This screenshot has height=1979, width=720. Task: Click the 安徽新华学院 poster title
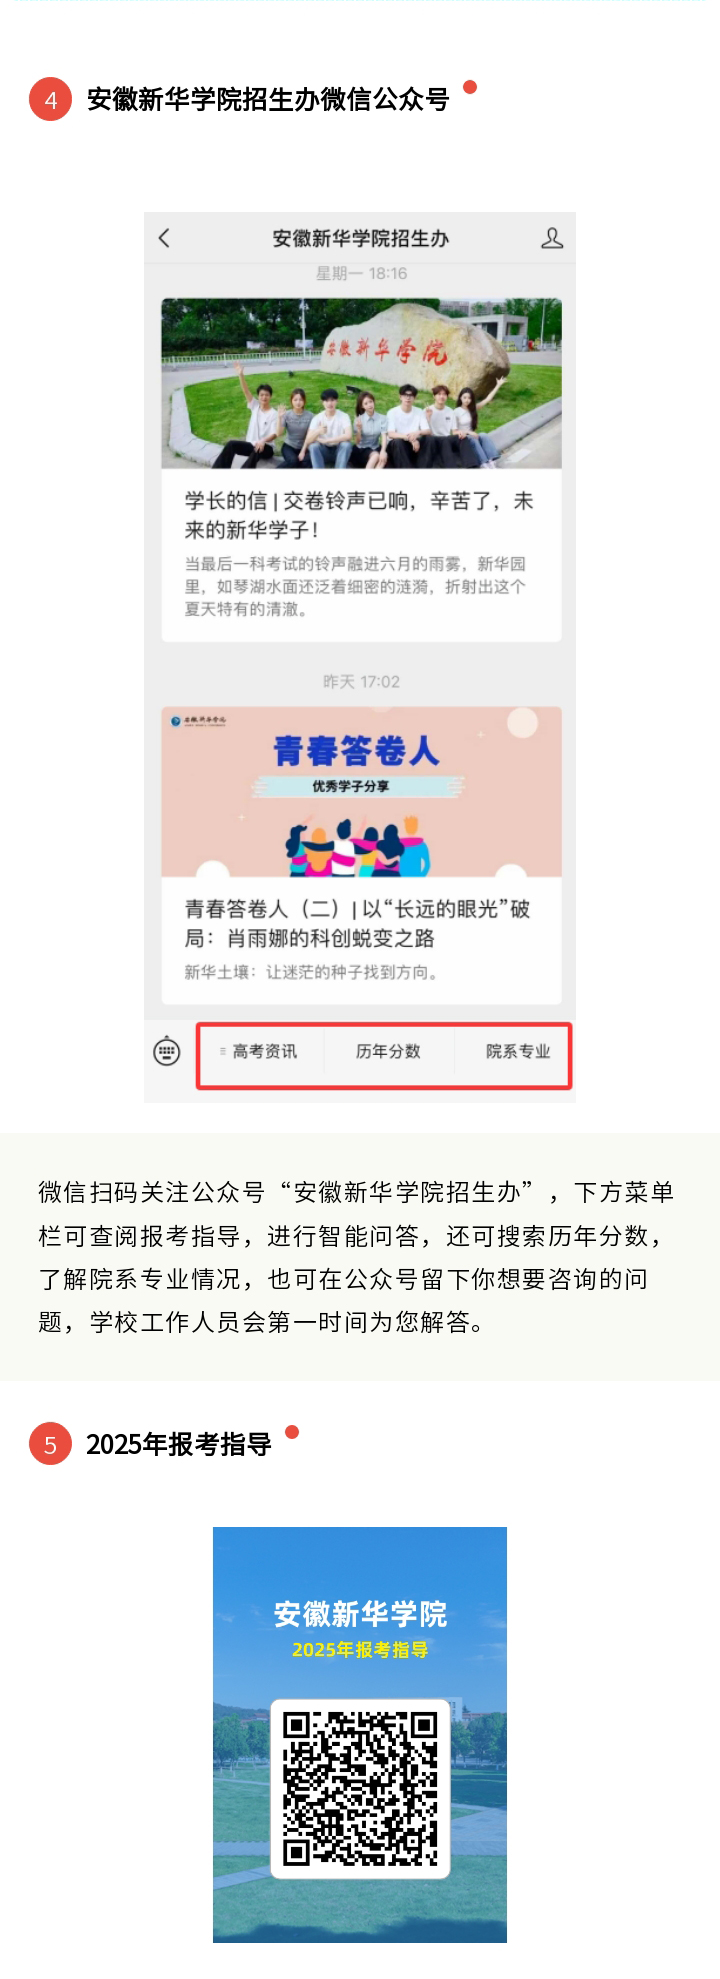(360, 1613)
